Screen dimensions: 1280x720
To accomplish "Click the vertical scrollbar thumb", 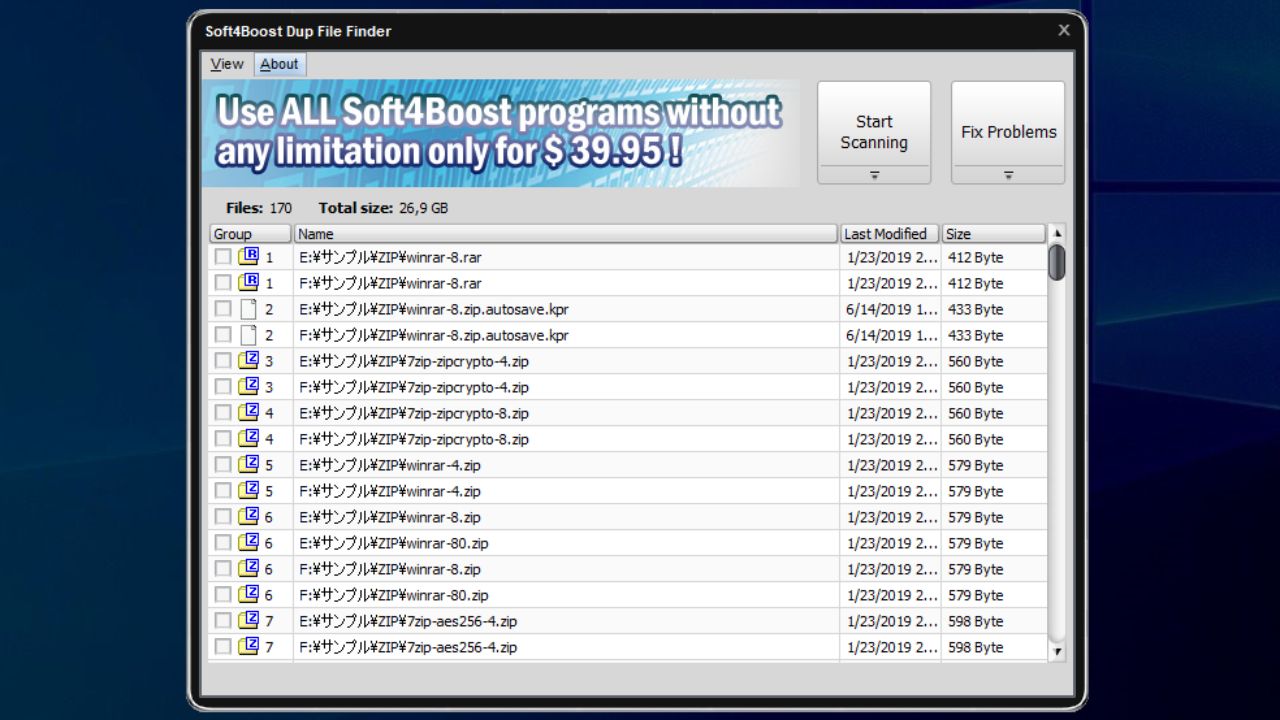I will point(1057,262).
